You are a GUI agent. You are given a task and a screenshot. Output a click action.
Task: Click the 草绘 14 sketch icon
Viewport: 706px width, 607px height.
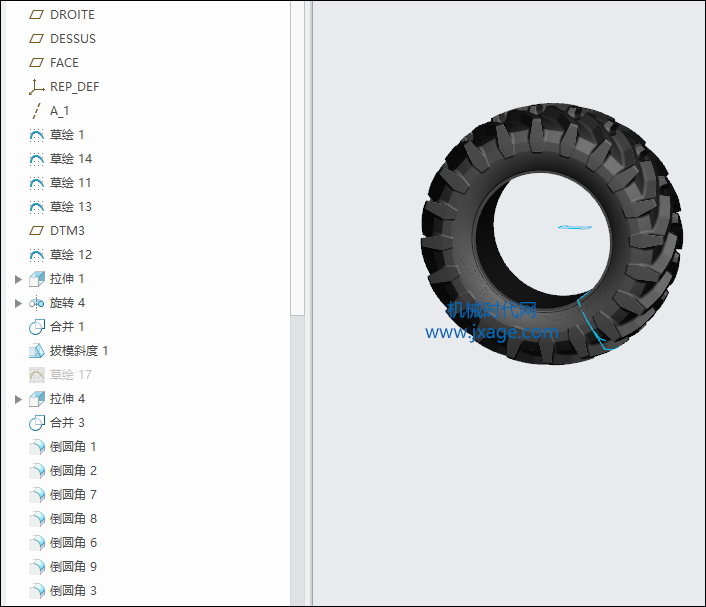click(36, 159)
